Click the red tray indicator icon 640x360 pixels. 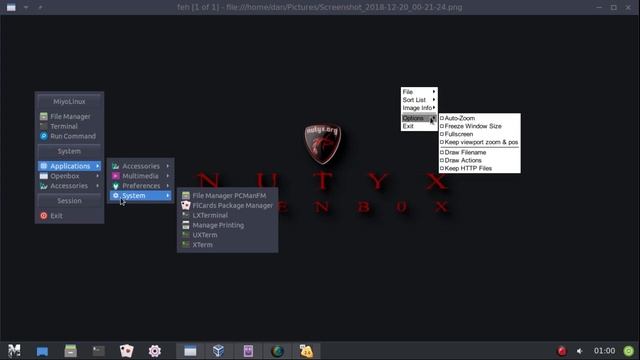point(562,351)
